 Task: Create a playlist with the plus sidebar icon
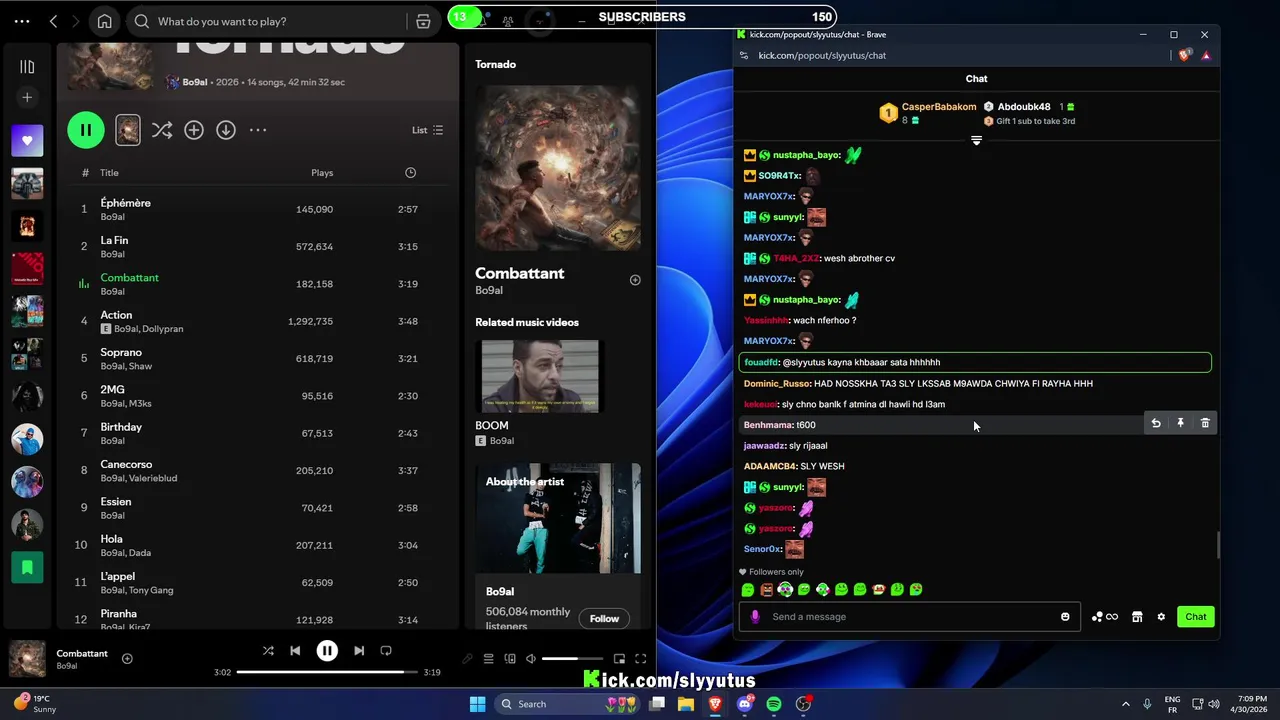[27, 97]
